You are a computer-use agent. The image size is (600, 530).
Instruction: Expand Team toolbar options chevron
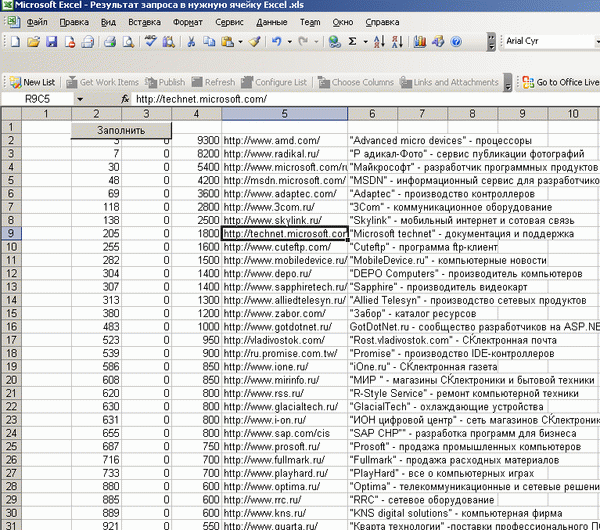[x=508, y=82]
